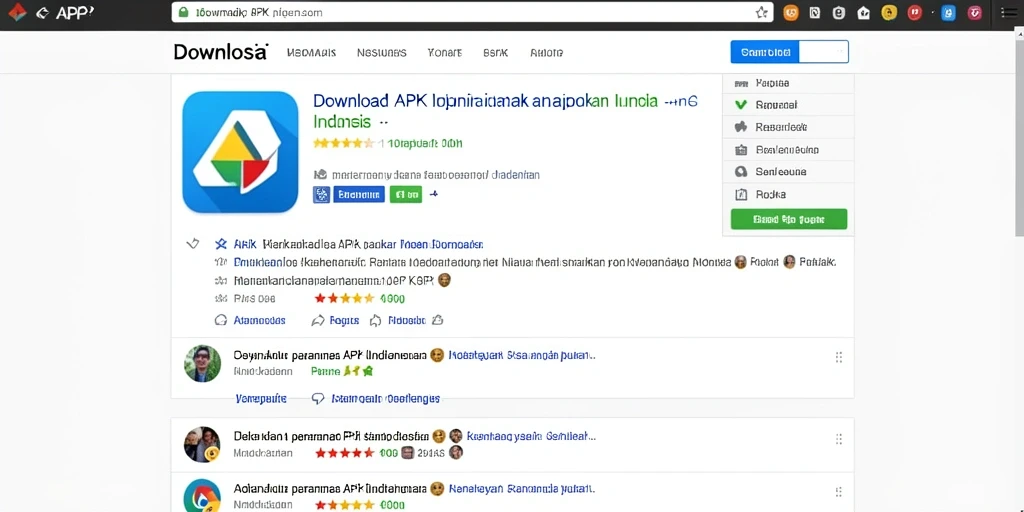1024x512 pixels.
Task: Open the yellow round extension icon
Action: (x=889, y=12)
